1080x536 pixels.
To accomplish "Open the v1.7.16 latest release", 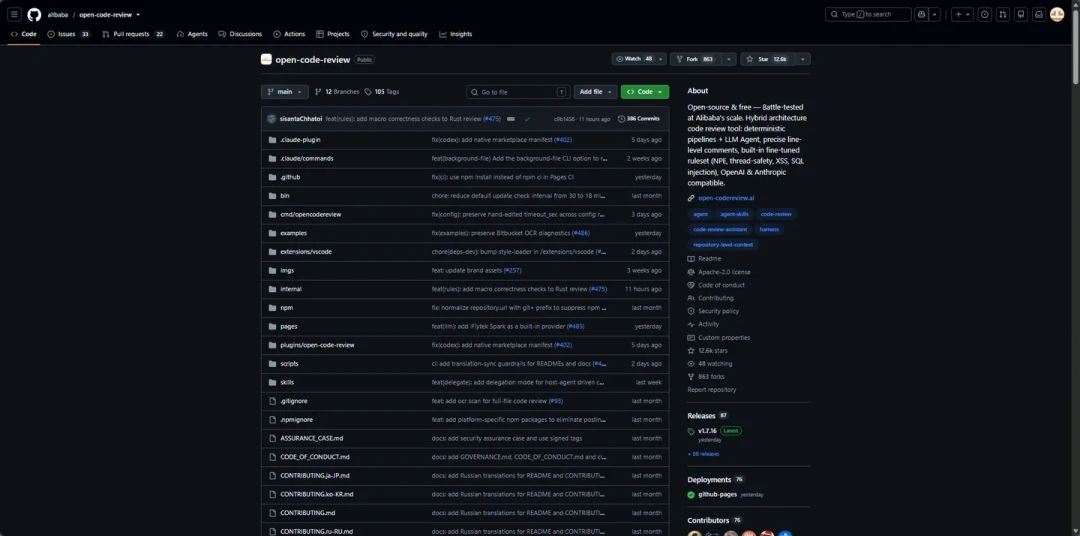I will [x=709, y=431].
